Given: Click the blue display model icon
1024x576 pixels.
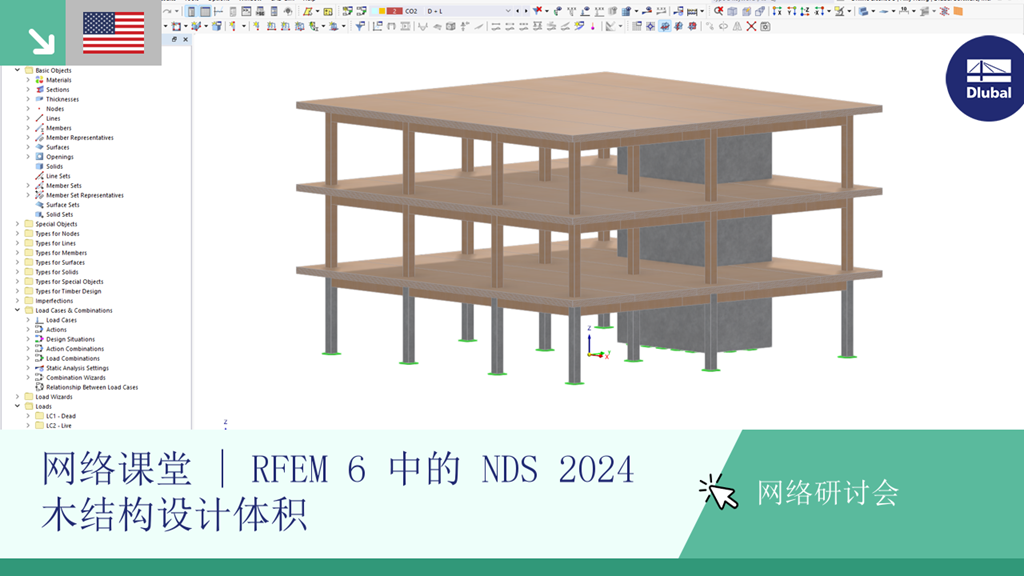Looking at the screenshot, I should [x=863, y=11].
